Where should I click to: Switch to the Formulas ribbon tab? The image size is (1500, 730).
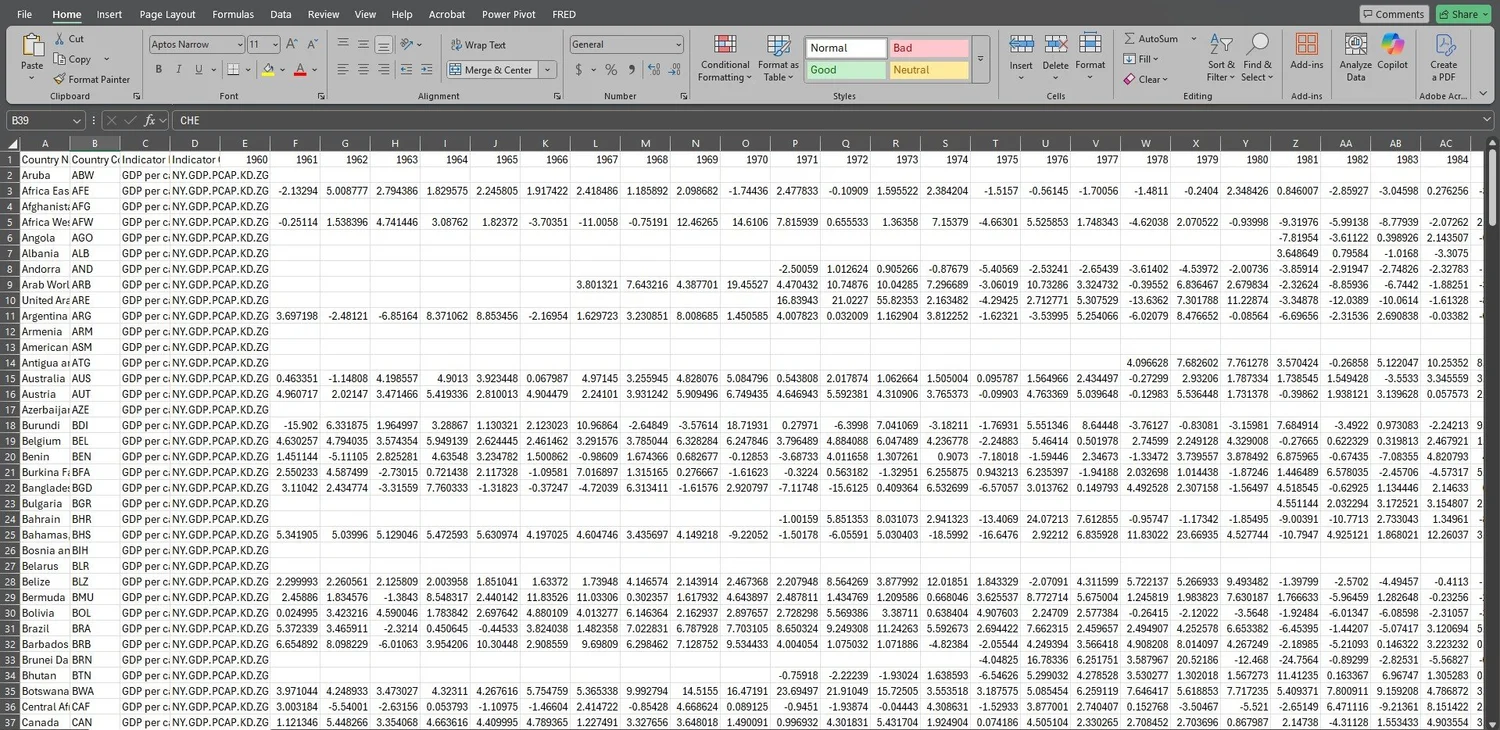(232, 14)
